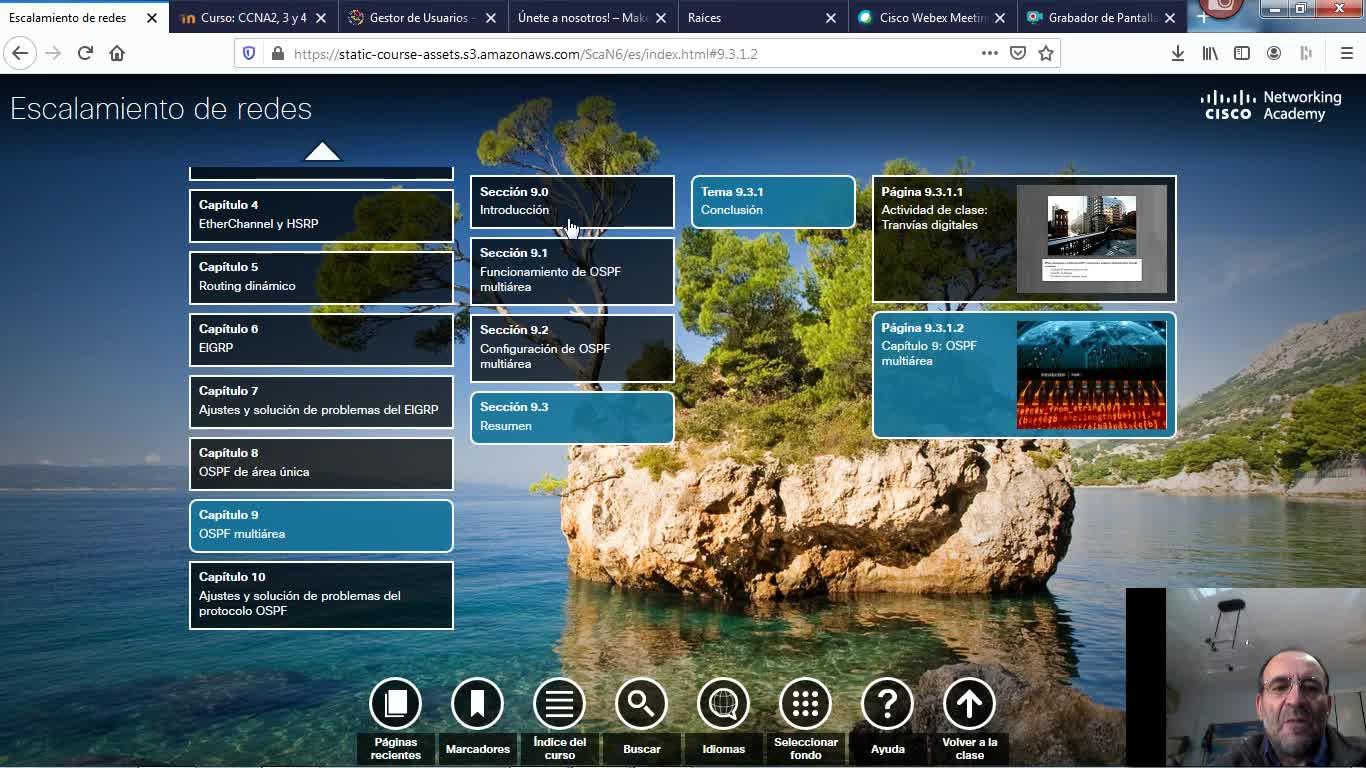Go back with the browser back arrow
Image resolution: width=1366 pixels, height=768 pixels.
(20, 54)
